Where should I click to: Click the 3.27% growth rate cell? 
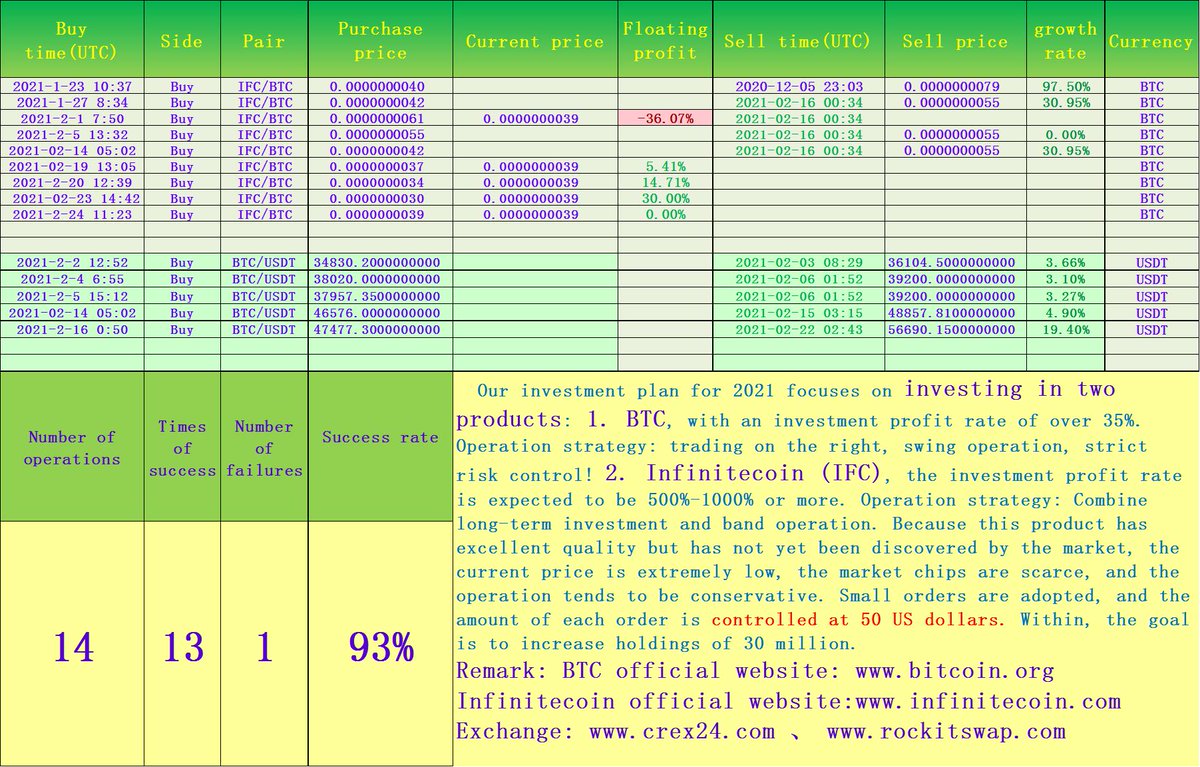[1066, 296]
